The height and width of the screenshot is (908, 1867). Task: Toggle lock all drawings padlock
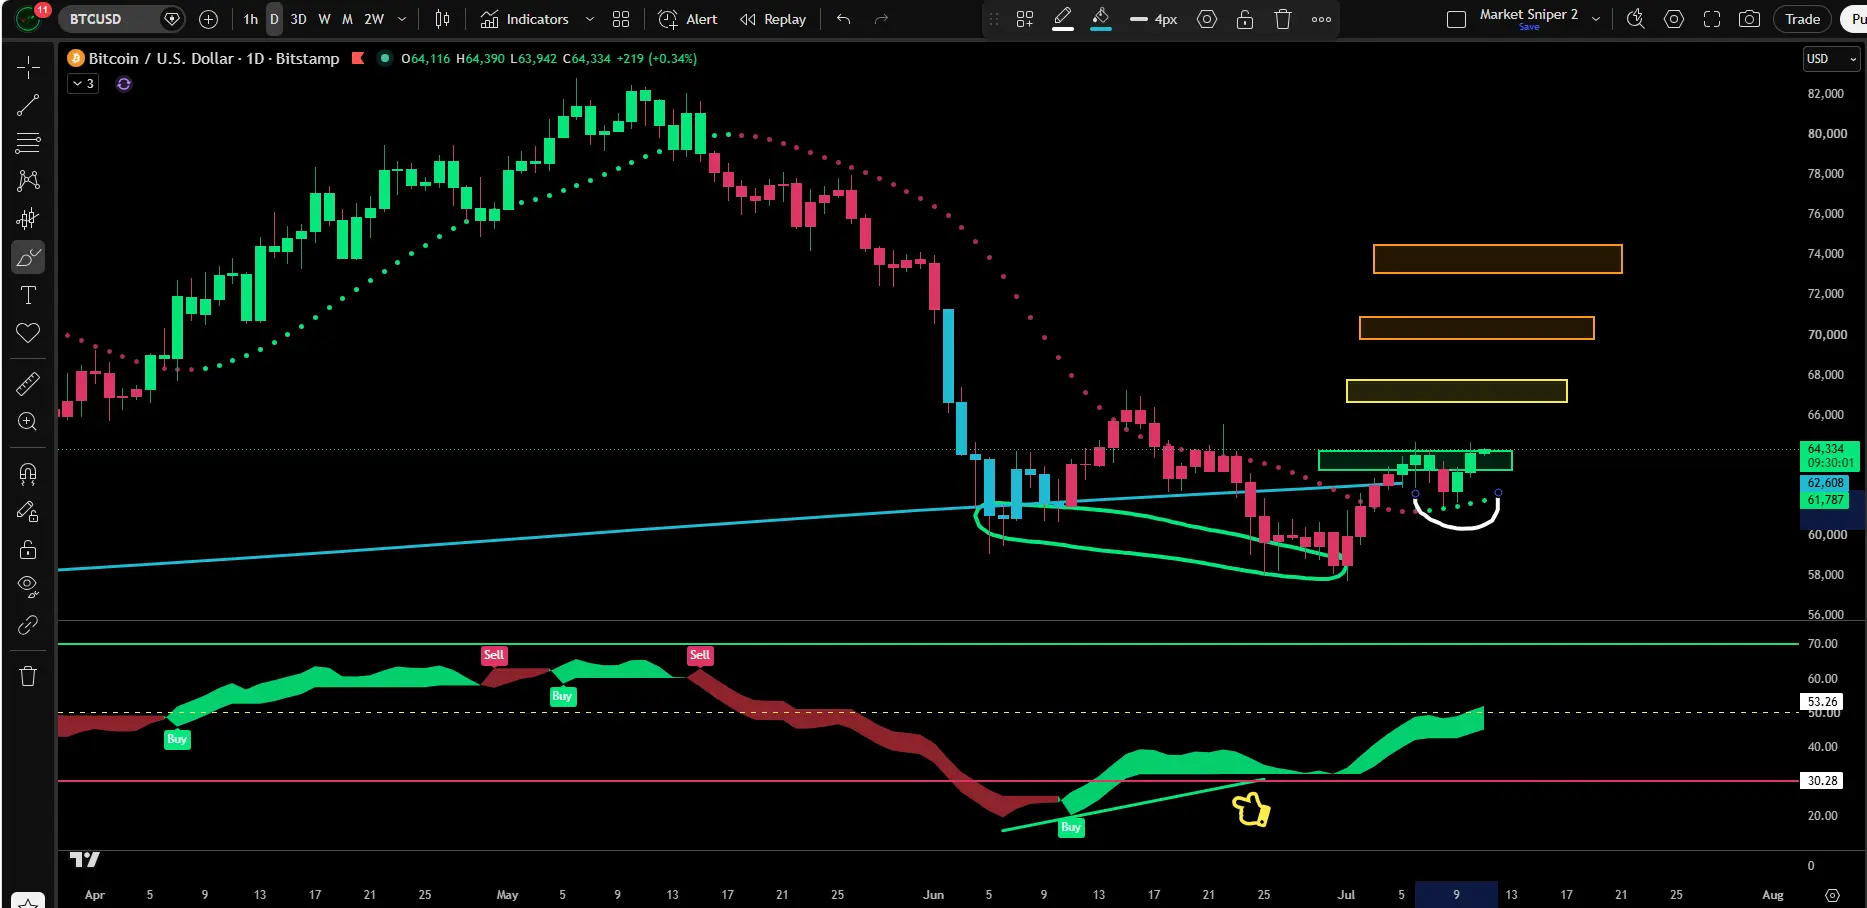point(28,549)
